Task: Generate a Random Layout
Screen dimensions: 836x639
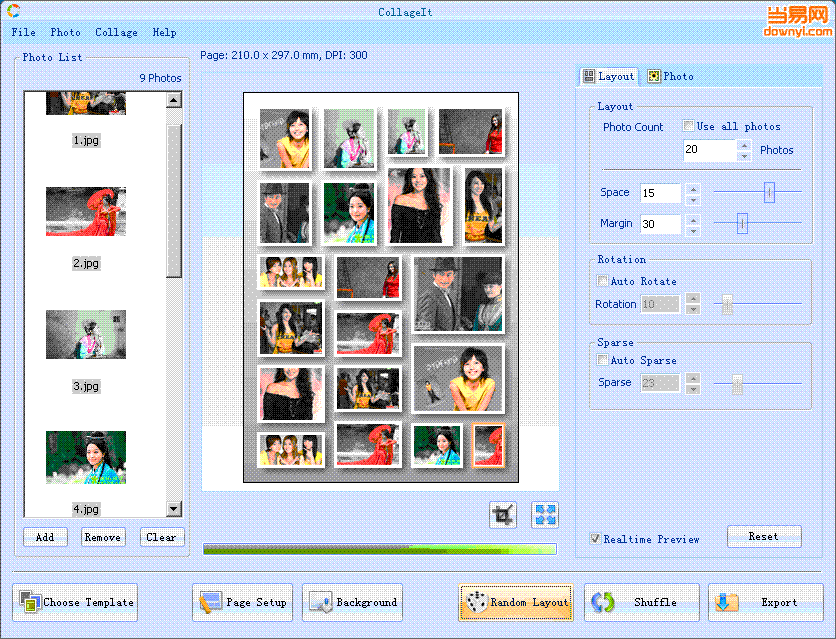Action: 516,602
